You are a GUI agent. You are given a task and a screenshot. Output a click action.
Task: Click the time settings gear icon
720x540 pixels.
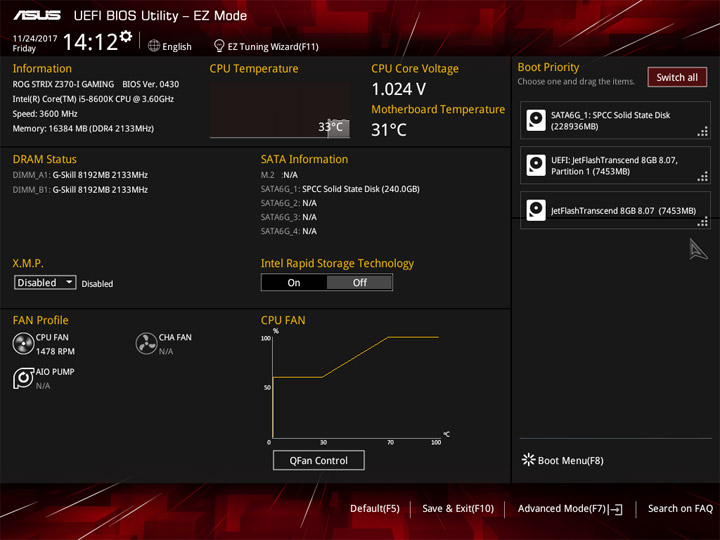pyautogui.click(x=125, y=36)
